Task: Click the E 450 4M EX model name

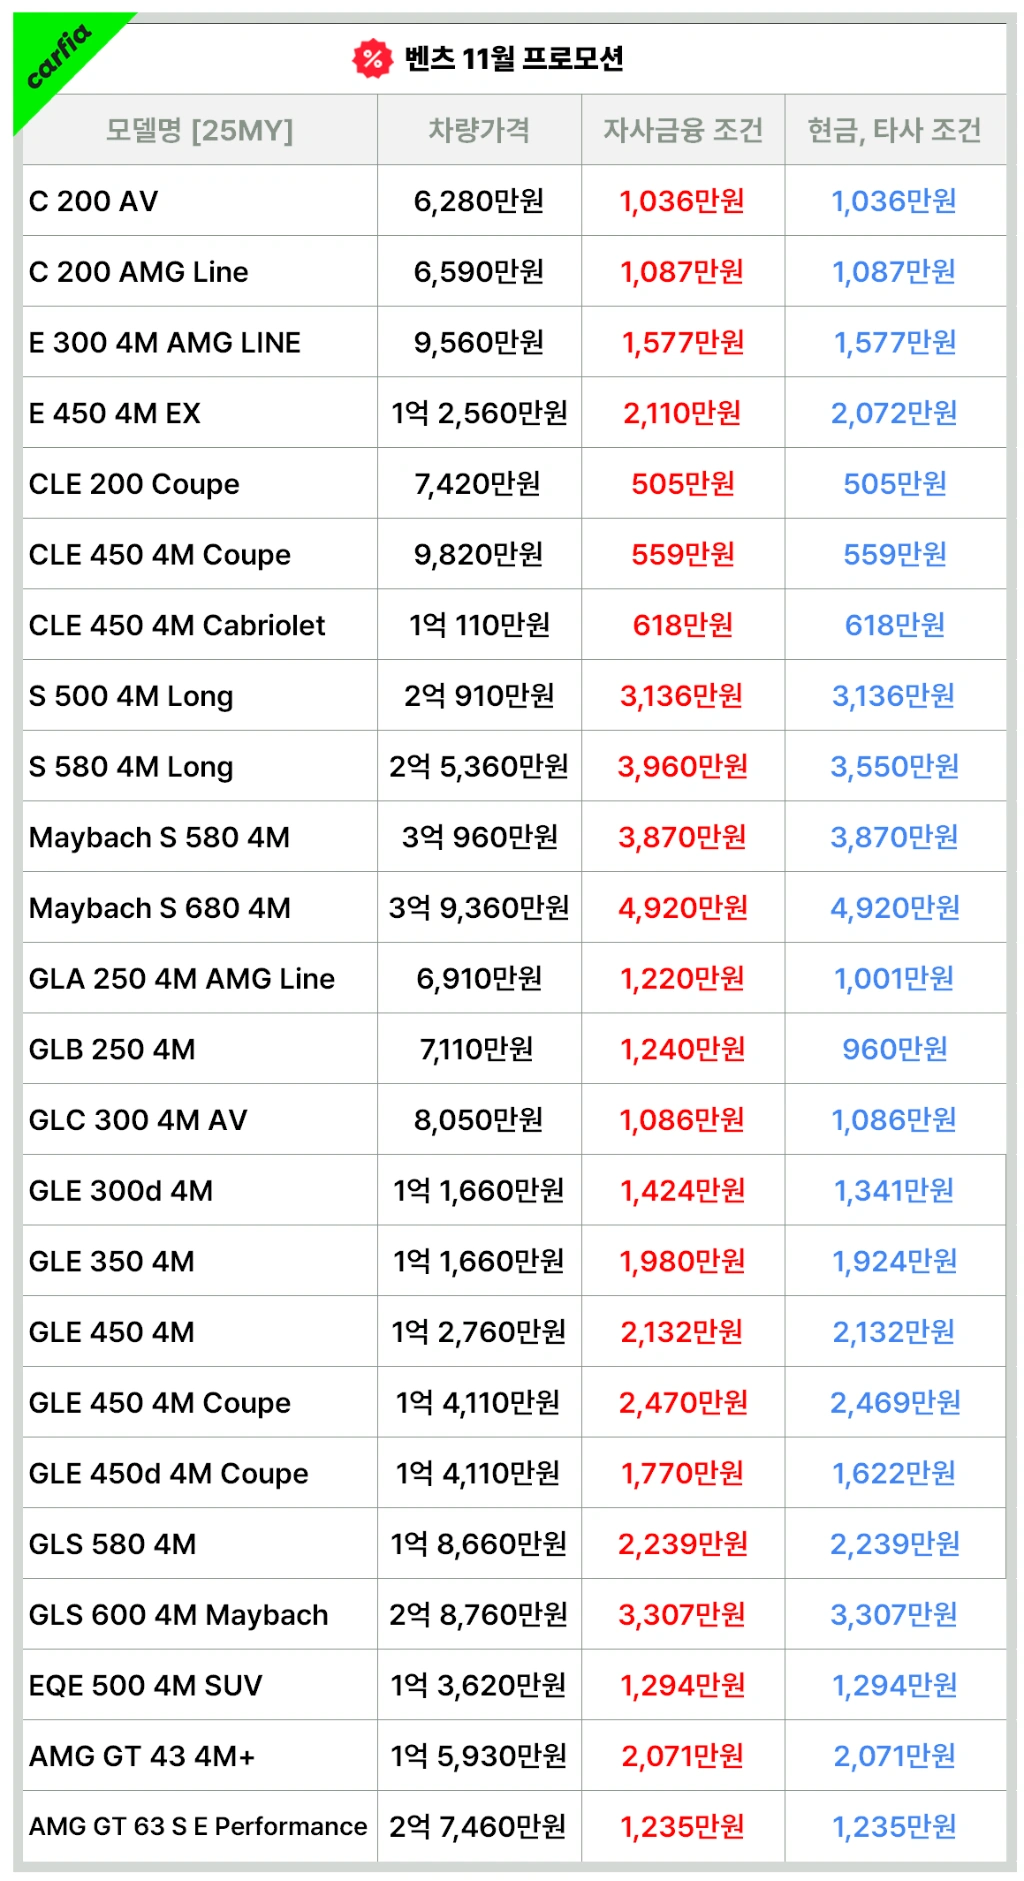Action: click(x=115, y=413)
